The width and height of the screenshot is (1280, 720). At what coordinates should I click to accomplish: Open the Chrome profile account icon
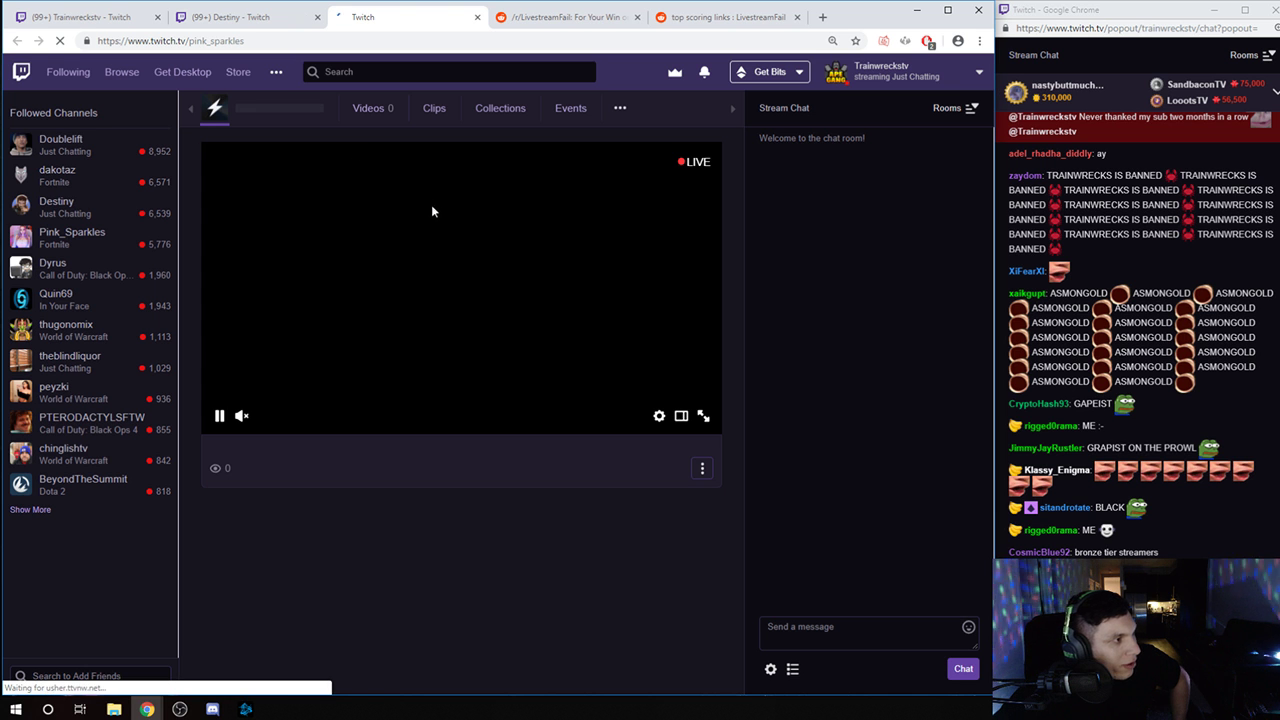958,41
